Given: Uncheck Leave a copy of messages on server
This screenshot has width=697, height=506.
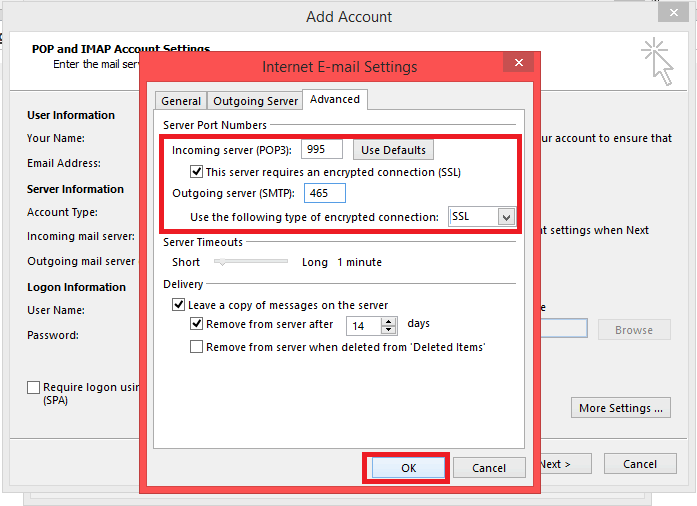Looking at the screenshot, I should pyautogui.click(x=179, y=305).
